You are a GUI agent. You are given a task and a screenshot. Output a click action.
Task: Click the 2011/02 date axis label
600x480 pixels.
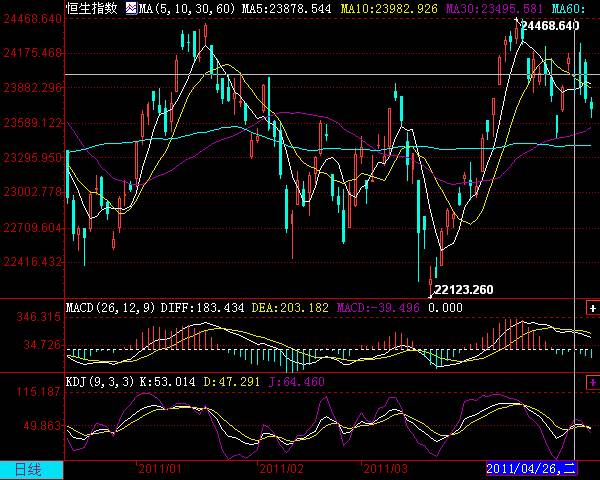coord(282,469)
